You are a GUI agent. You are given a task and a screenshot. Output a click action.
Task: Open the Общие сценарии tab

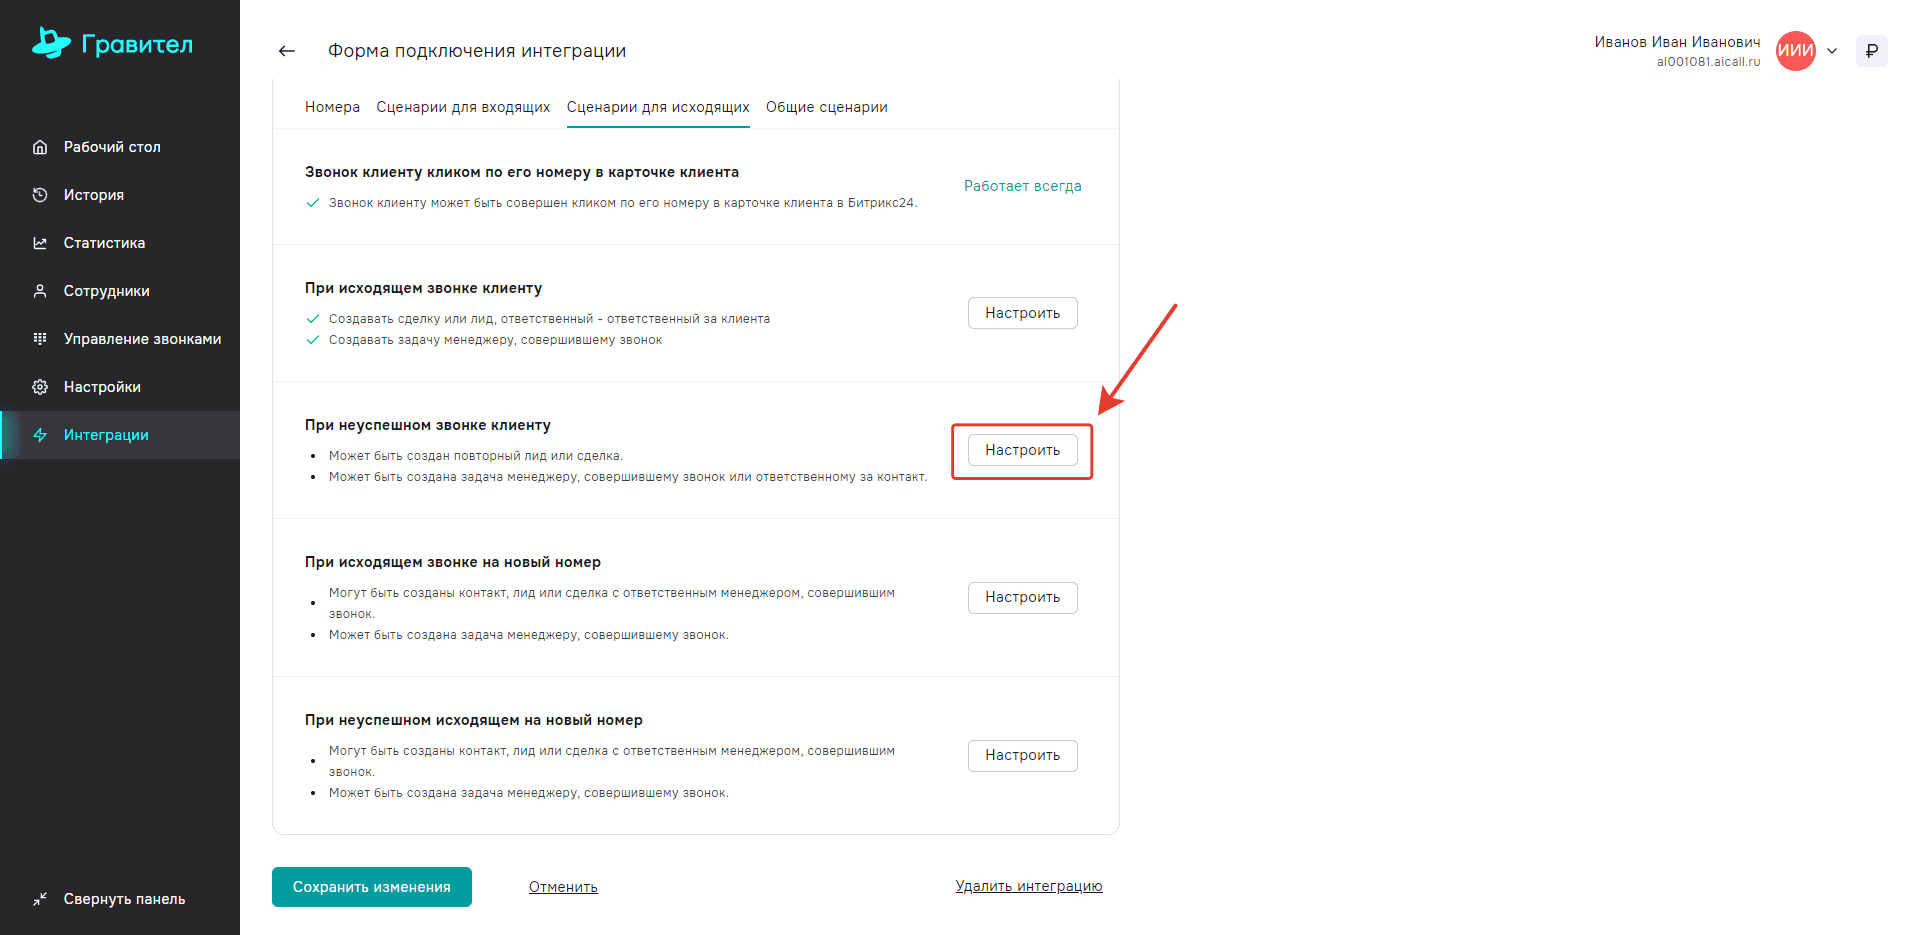point(826,107)
